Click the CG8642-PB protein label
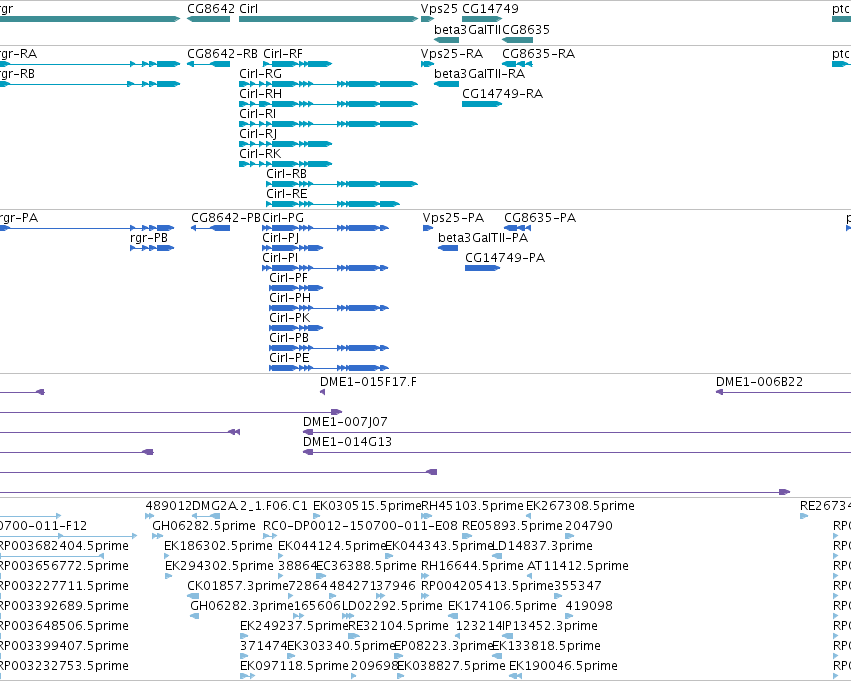 [226, 218]
